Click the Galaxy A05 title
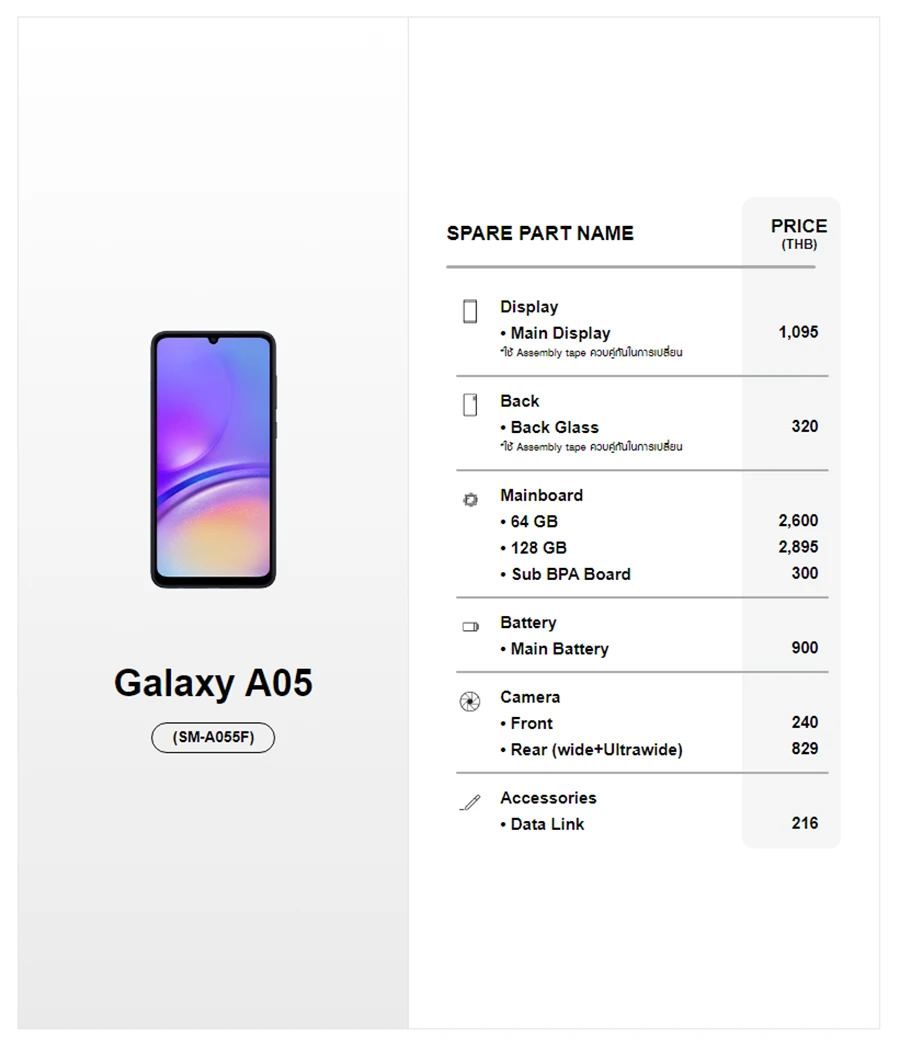The height and width of the screenshot is (1048, 900). [x=213, y=683]
